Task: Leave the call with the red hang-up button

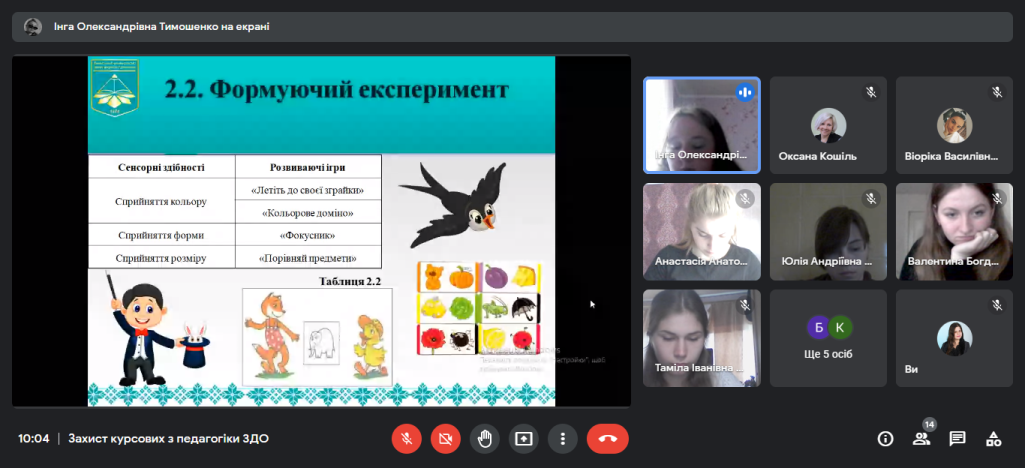Action: (x=607, y=439)
